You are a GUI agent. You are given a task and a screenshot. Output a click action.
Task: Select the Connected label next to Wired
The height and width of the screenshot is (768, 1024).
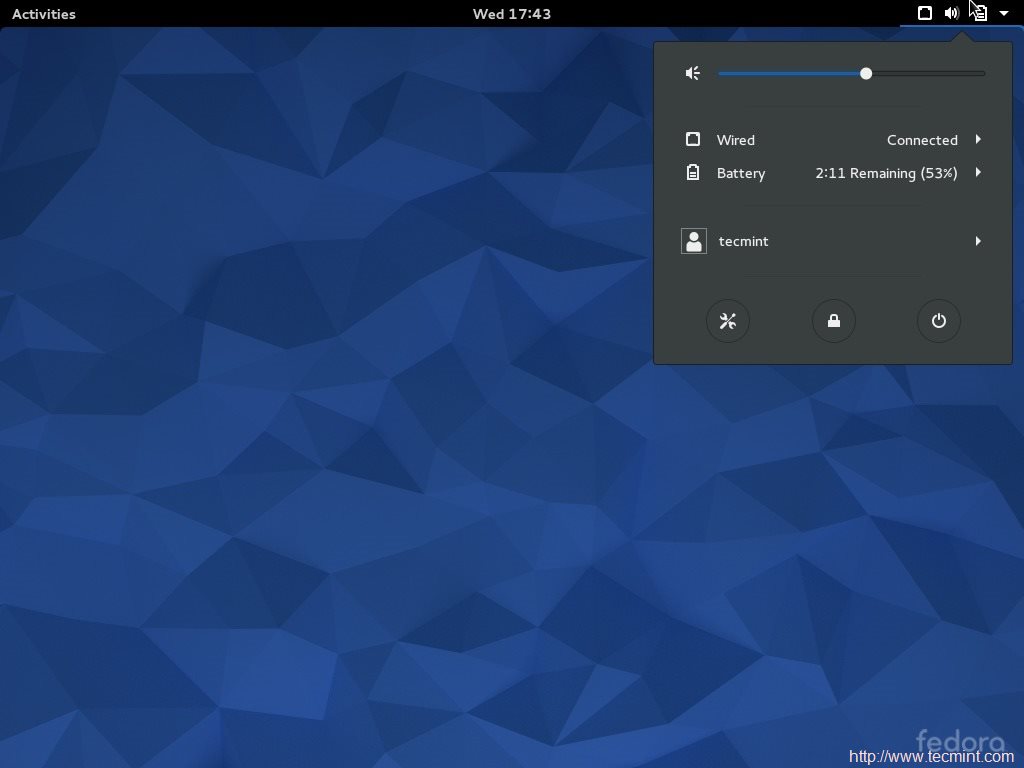922,139
